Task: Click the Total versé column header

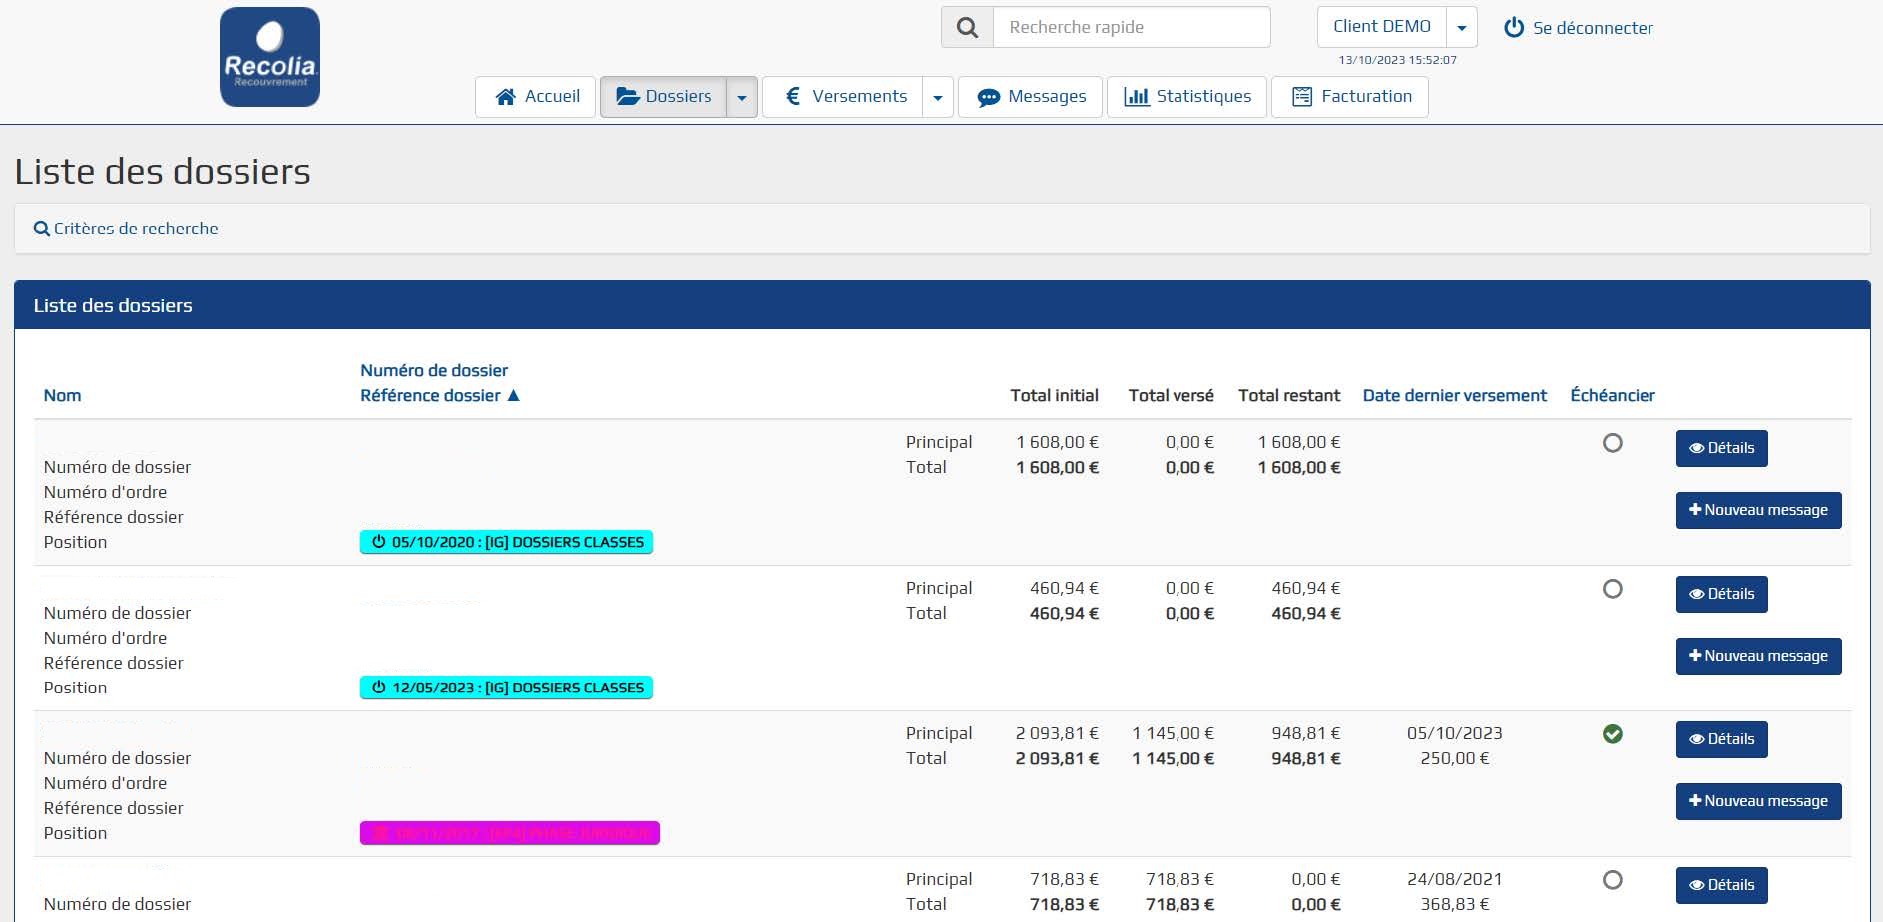Action: [x=1171, y=396]
